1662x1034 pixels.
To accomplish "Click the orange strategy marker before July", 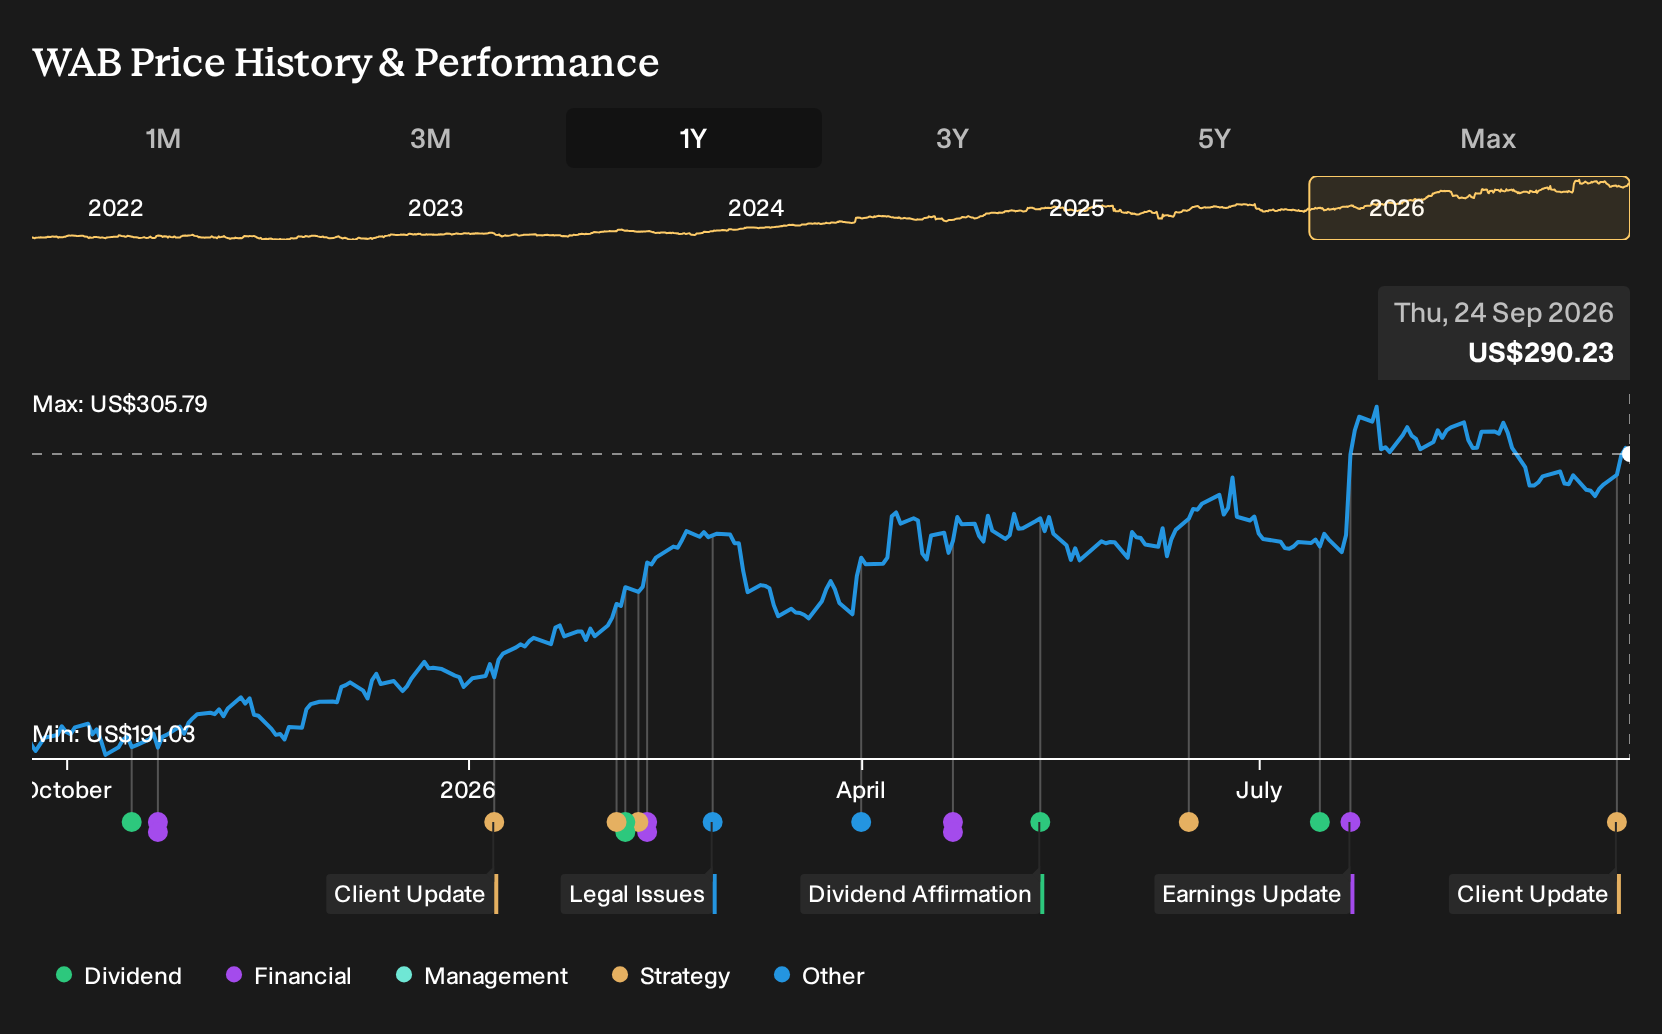I will click(1188, 822).
